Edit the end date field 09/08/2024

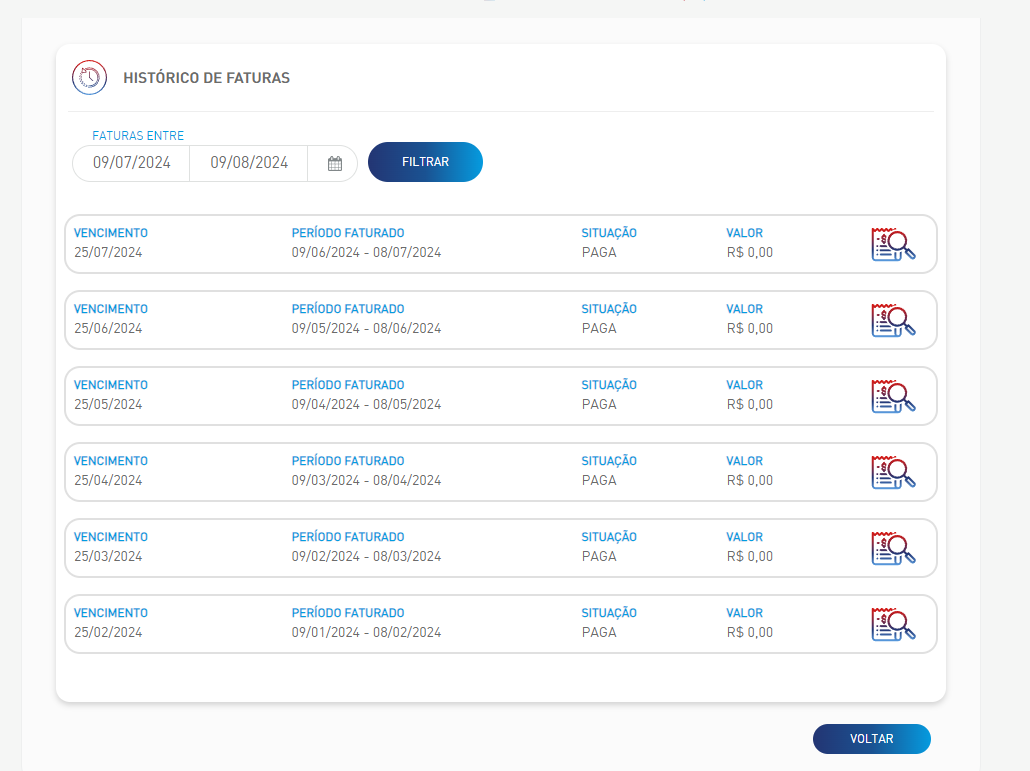(x=249, y=163)
